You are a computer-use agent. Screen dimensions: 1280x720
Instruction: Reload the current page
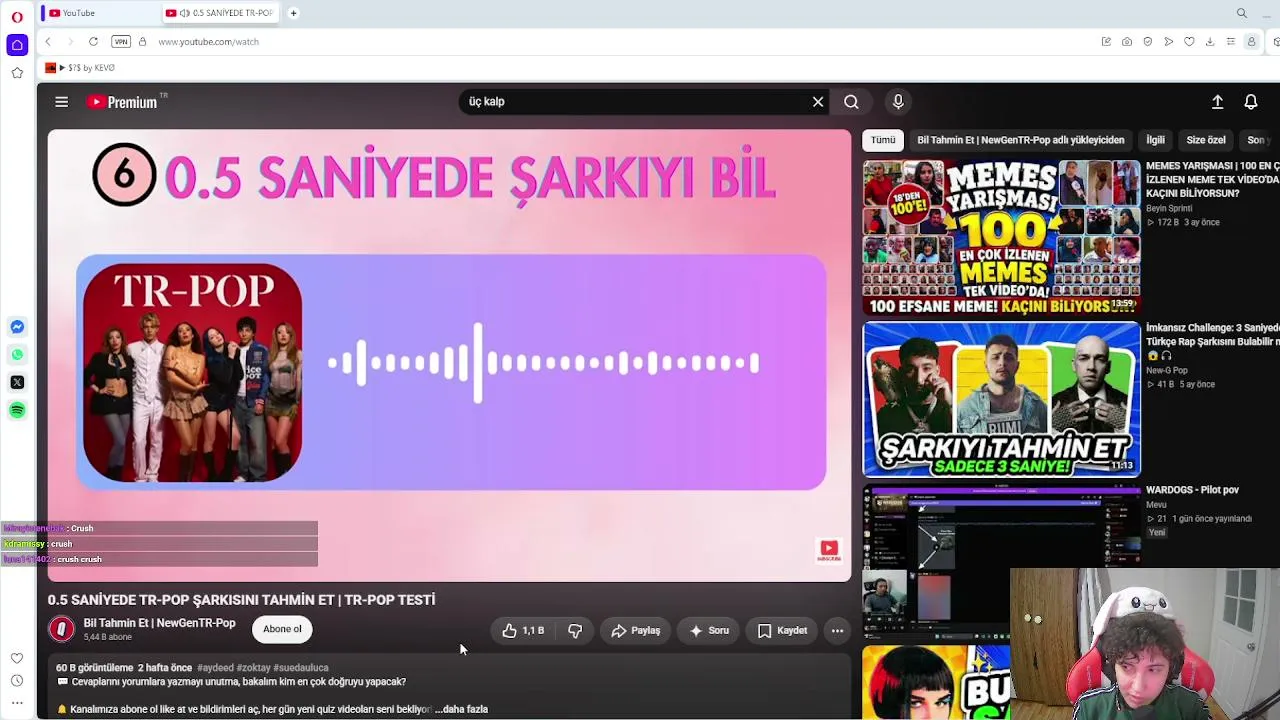(x=93, y=42)
